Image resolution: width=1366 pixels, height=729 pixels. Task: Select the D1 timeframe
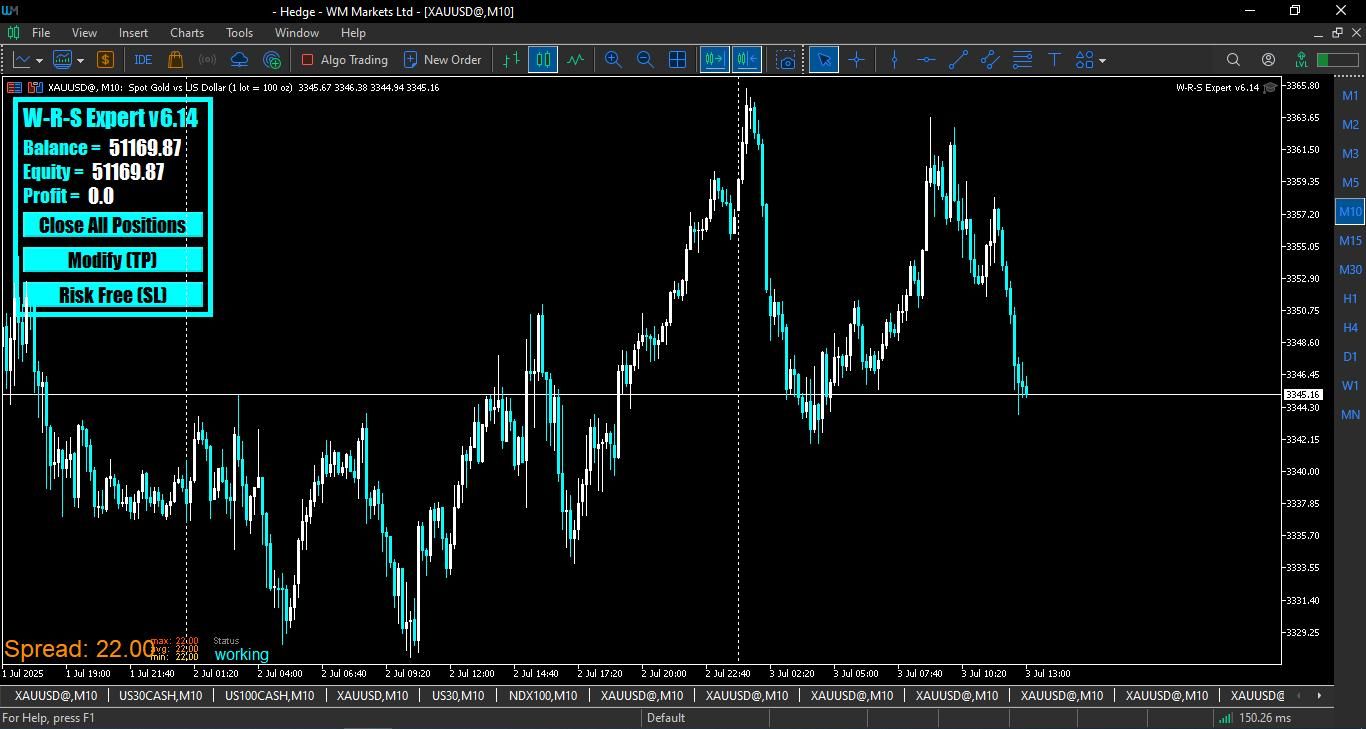(x=1350, y=356)
